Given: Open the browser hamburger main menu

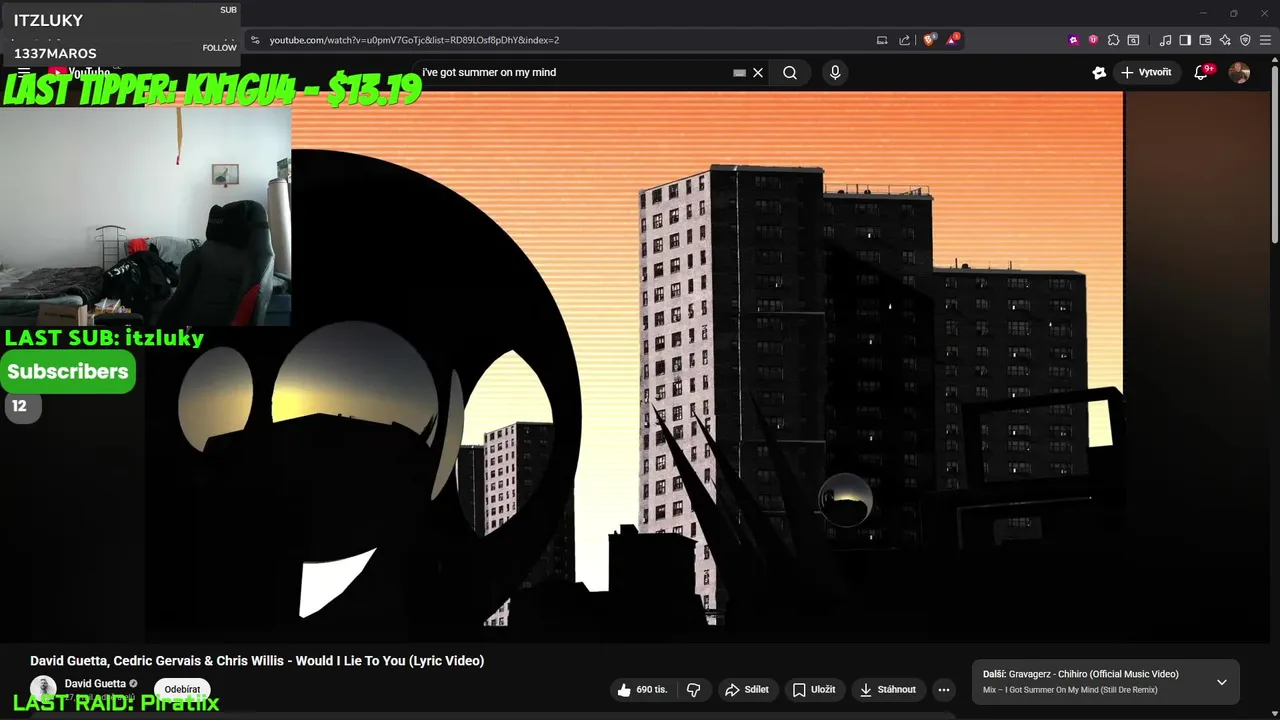Looking at the screenshot, I should click(1265, 40).
